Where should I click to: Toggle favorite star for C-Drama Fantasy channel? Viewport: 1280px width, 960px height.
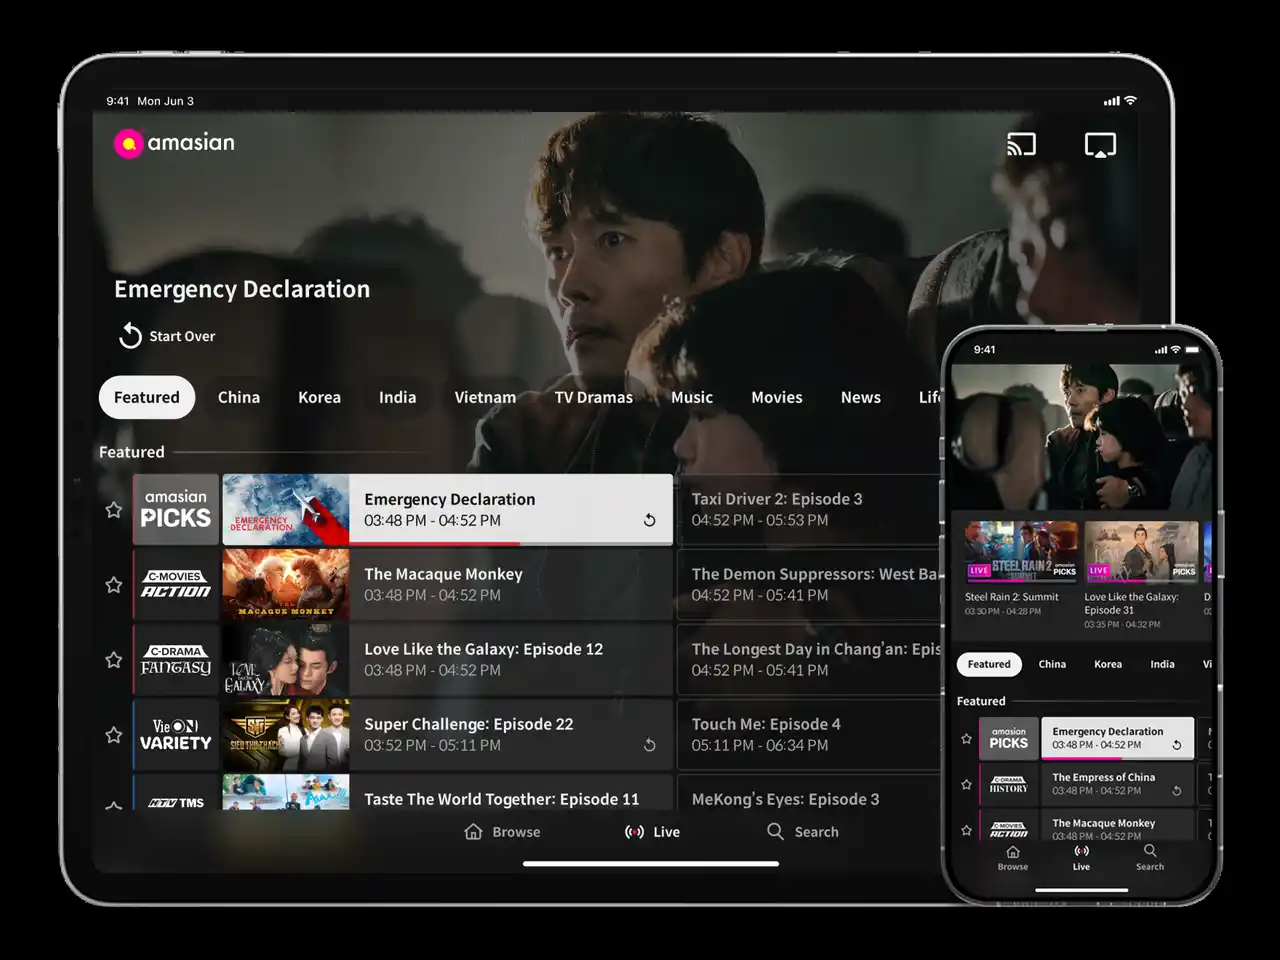(114, 660)
